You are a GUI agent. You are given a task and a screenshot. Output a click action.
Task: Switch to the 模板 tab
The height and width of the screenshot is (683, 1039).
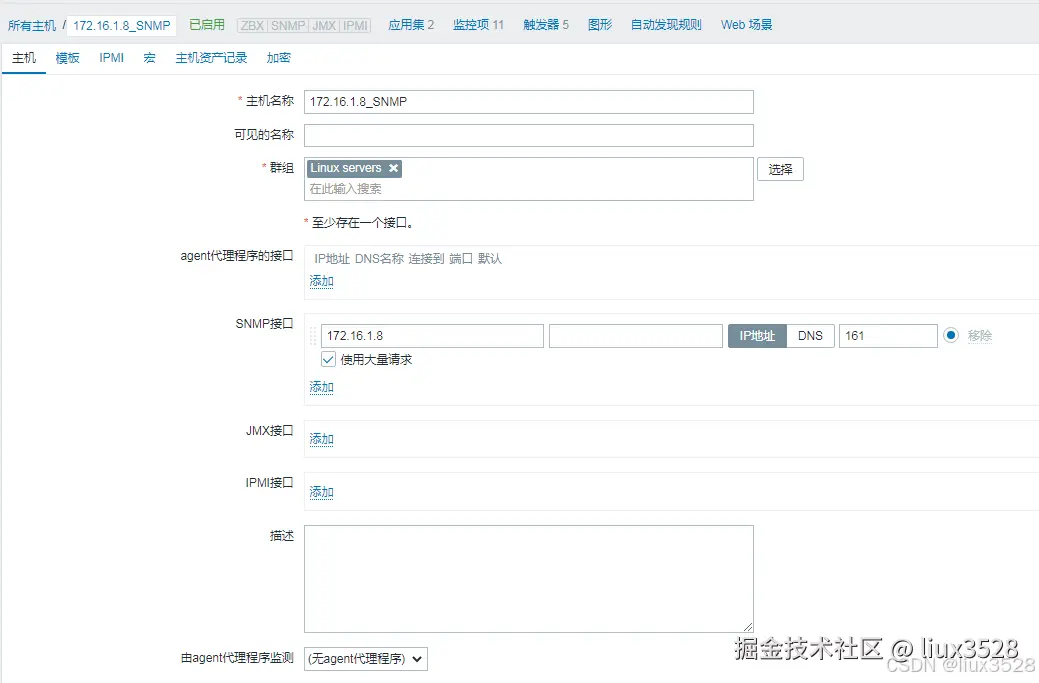68,58
